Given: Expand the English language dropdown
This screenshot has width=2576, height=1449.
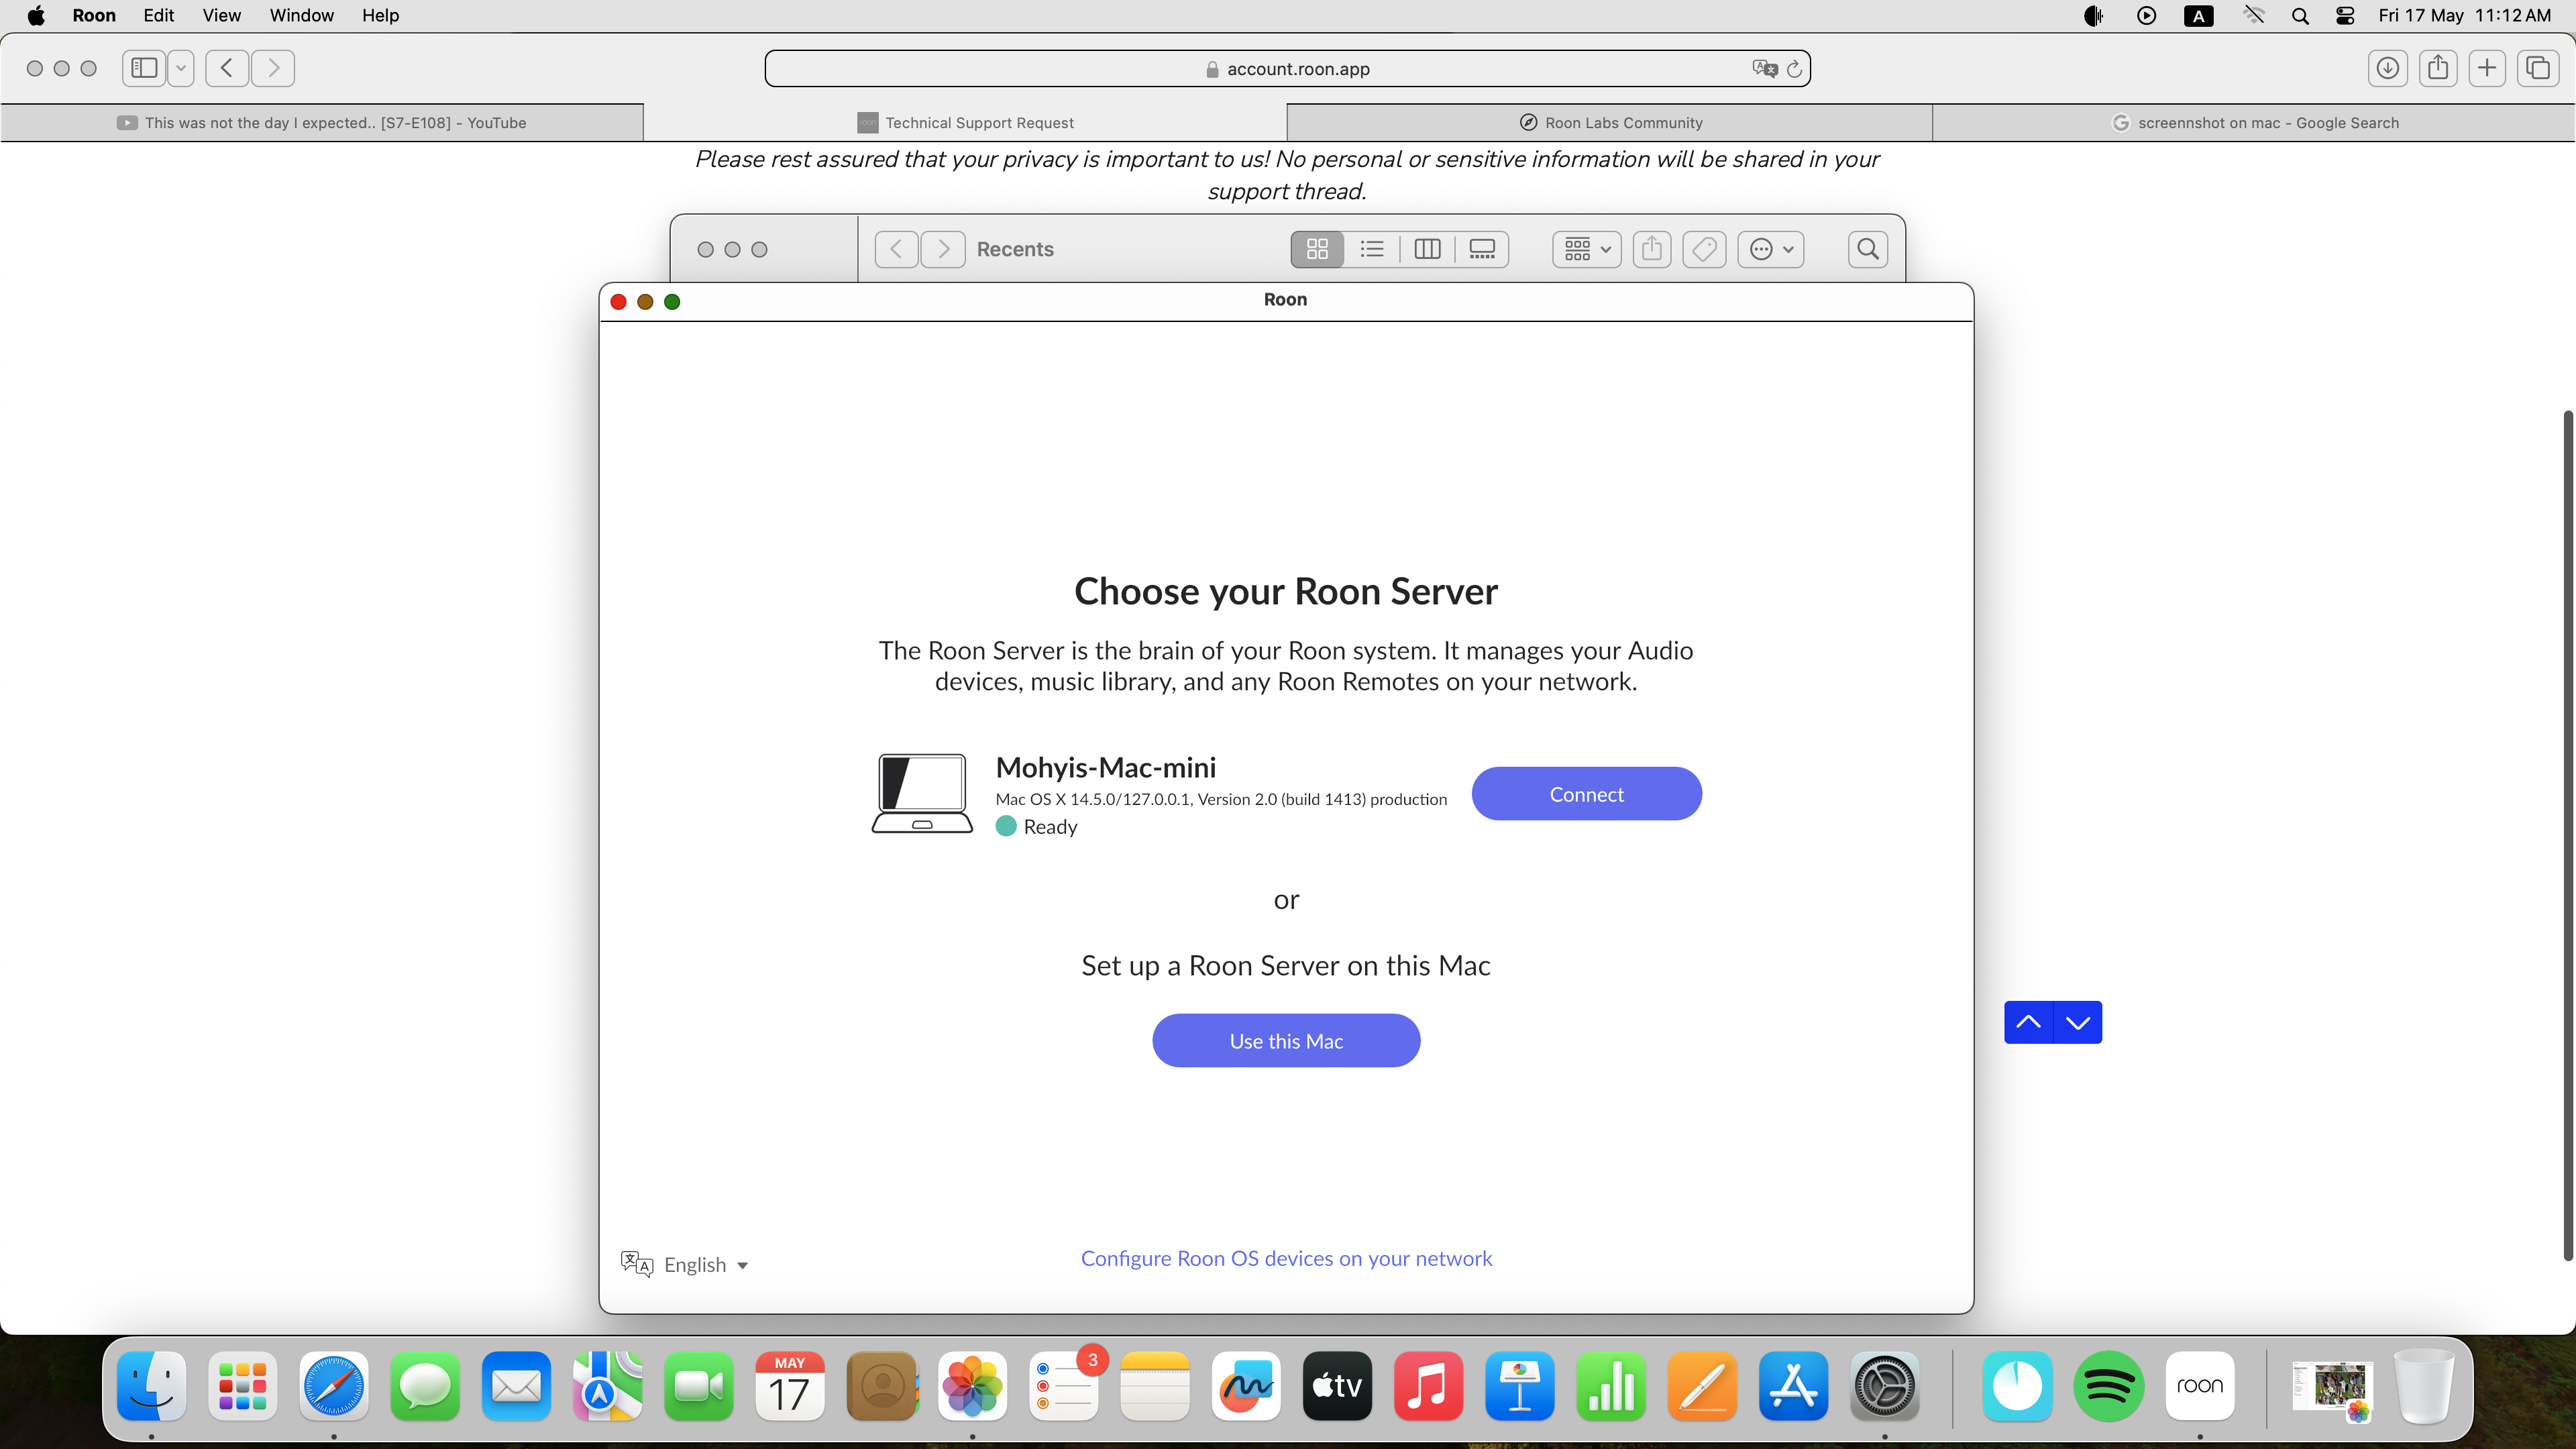Looking at the screenshot, I should coord(707,1265).
